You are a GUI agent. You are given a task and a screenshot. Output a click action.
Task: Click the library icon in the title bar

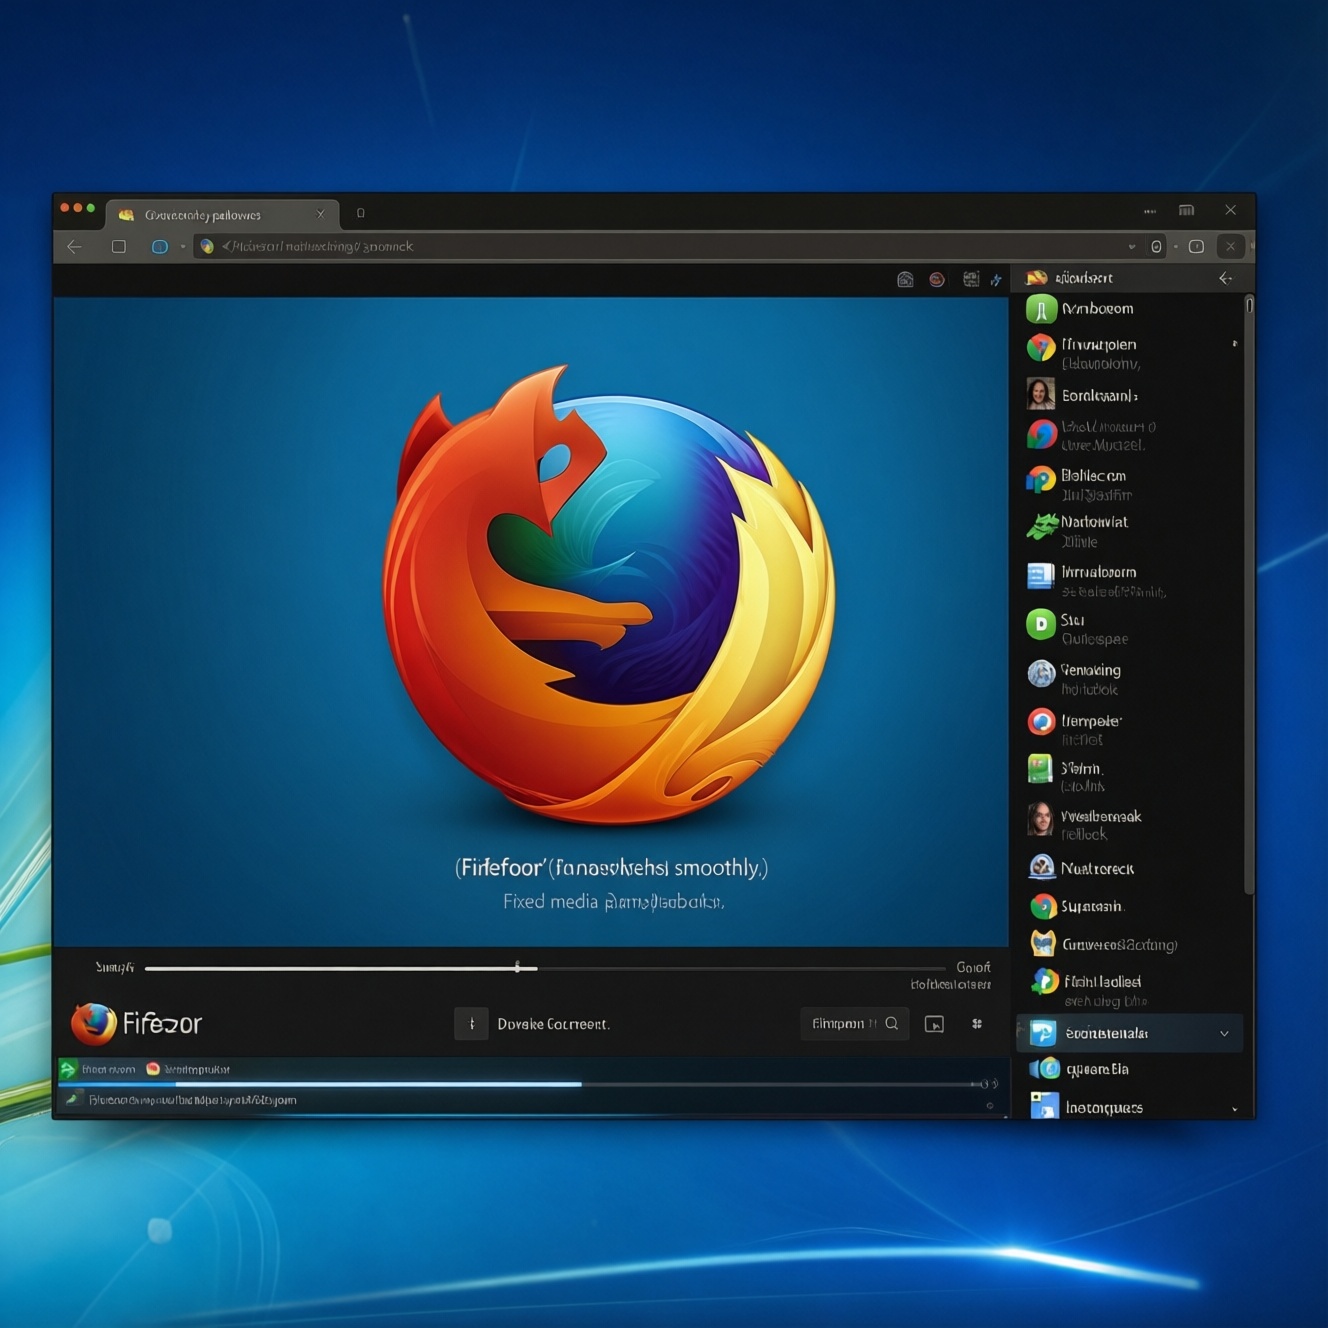coord(1187,210)
